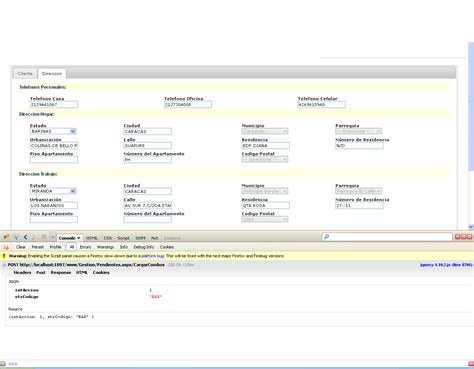Screen dimensions: 474x369
Task: Go back with the Firebug back arrow
Action: pyautogui.click(x=26, y=237)
